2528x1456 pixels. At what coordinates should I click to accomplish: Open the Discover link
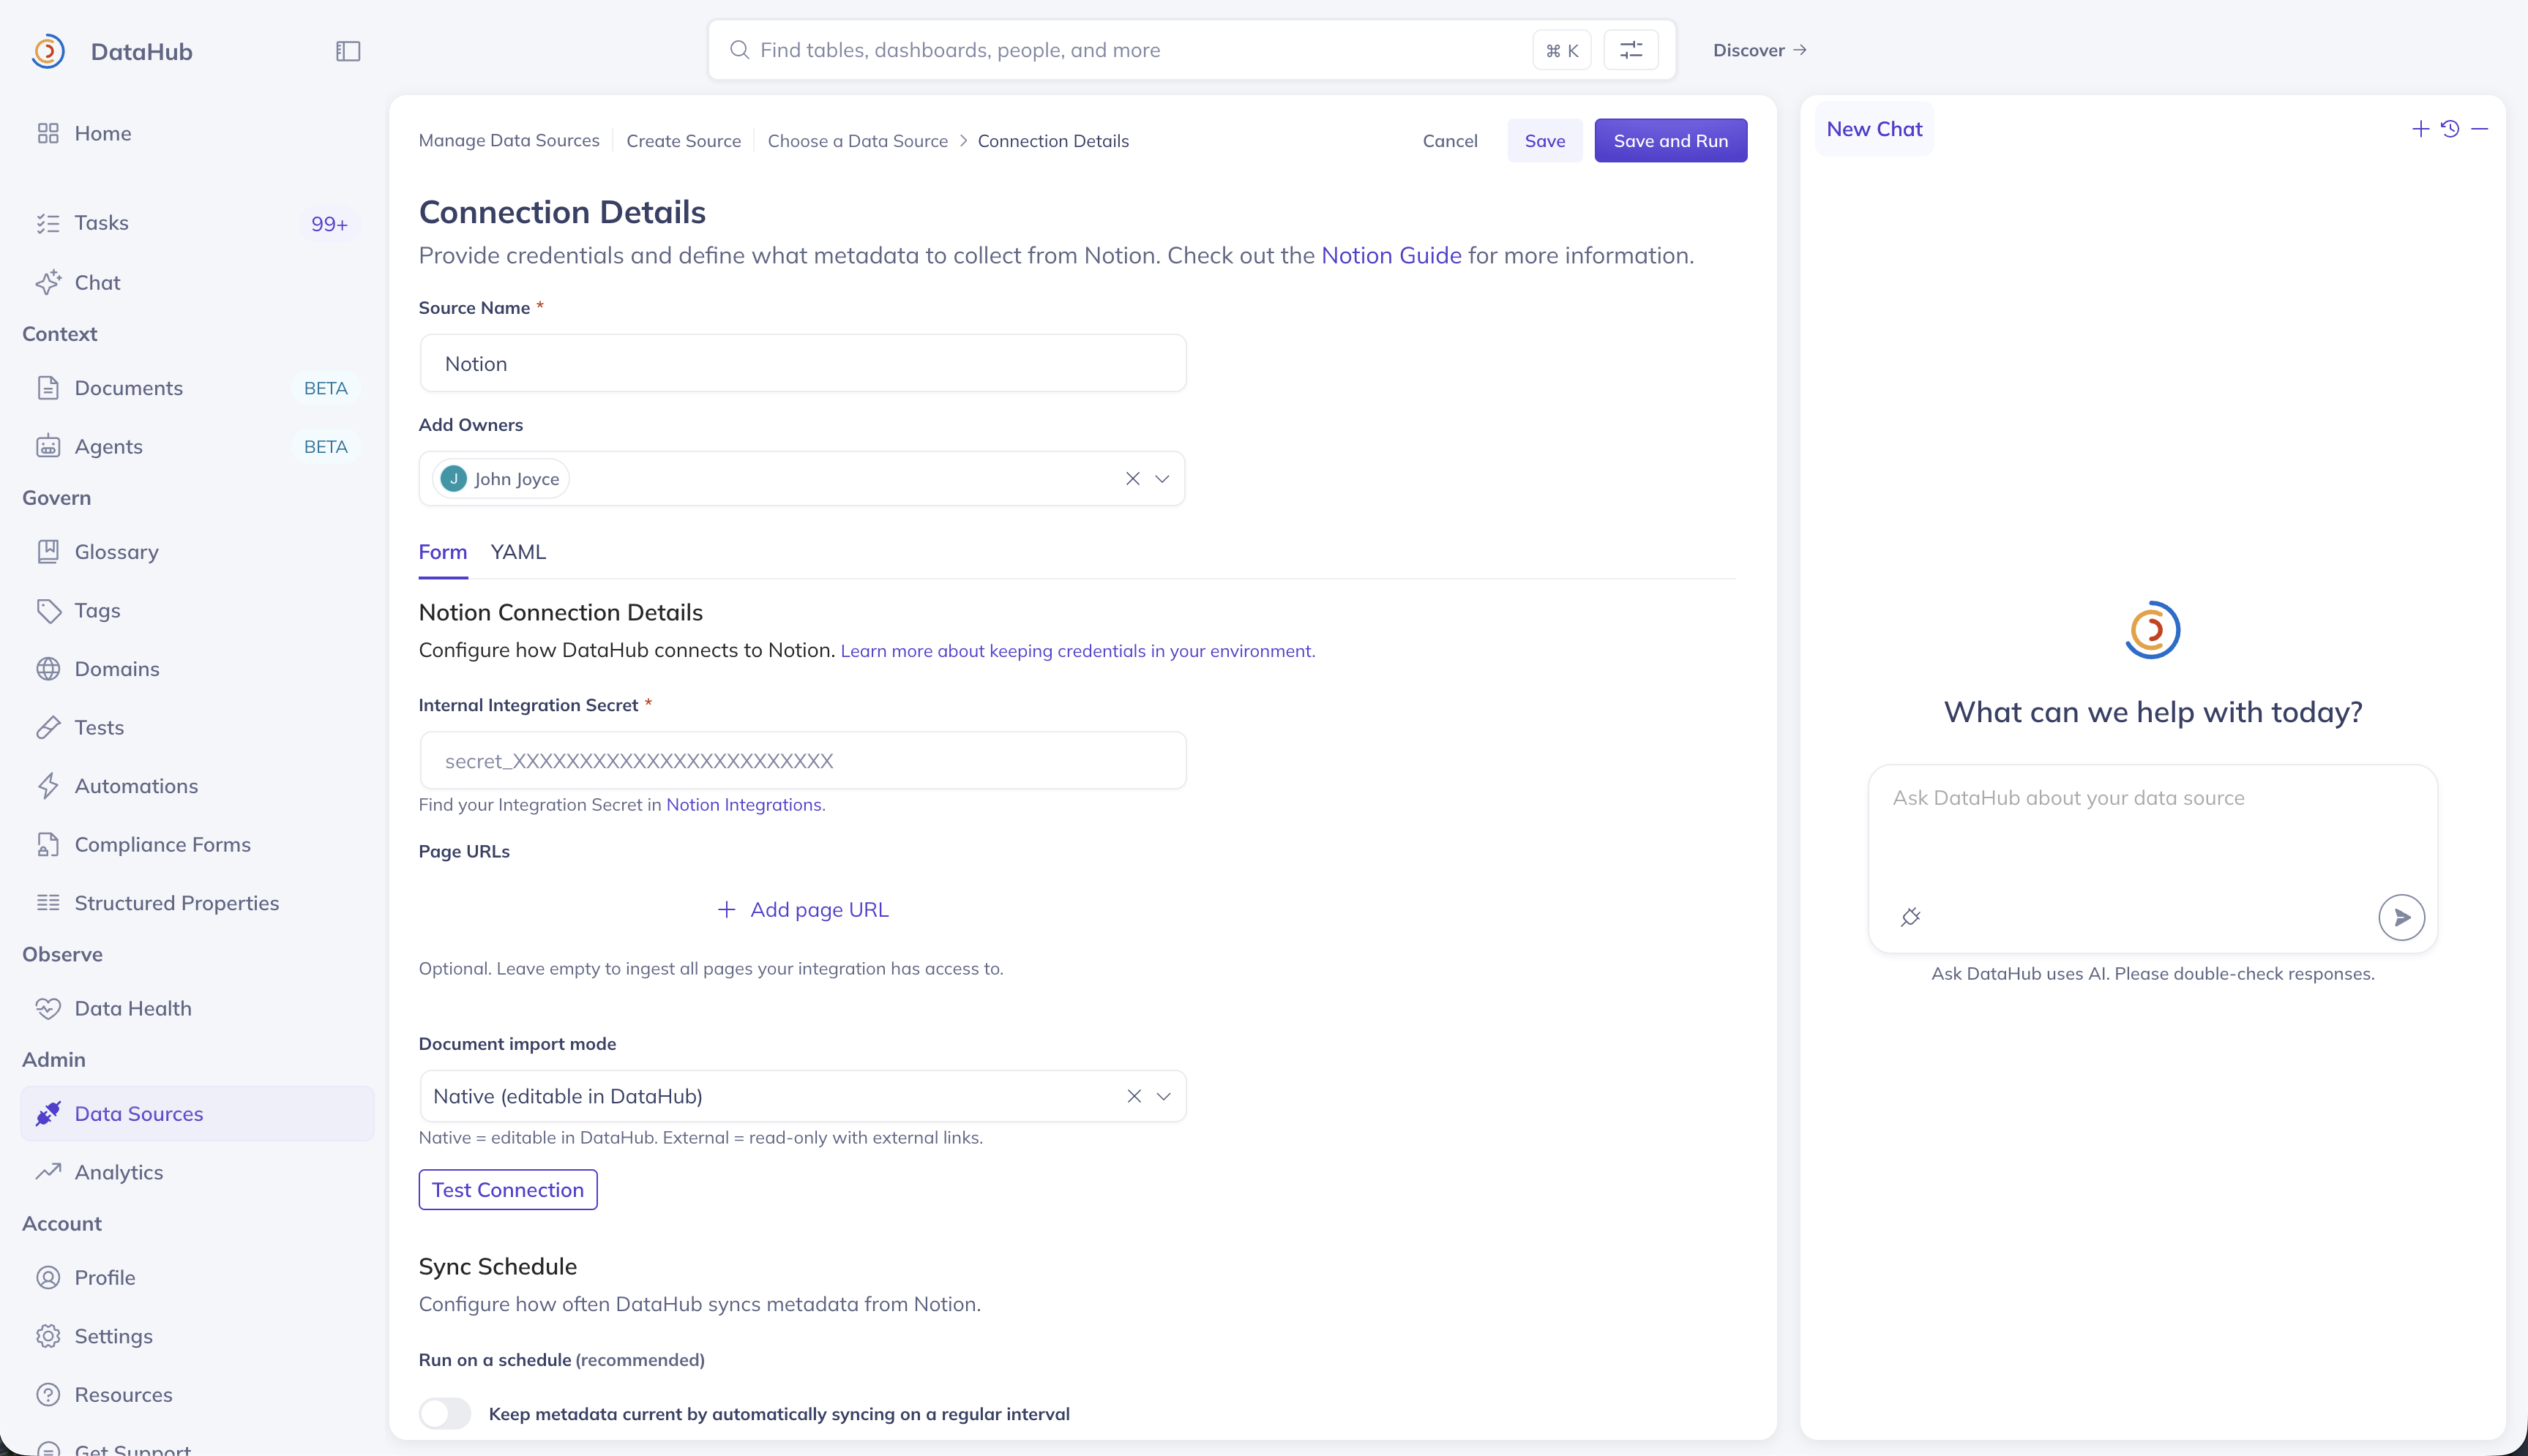point(1760,50)
